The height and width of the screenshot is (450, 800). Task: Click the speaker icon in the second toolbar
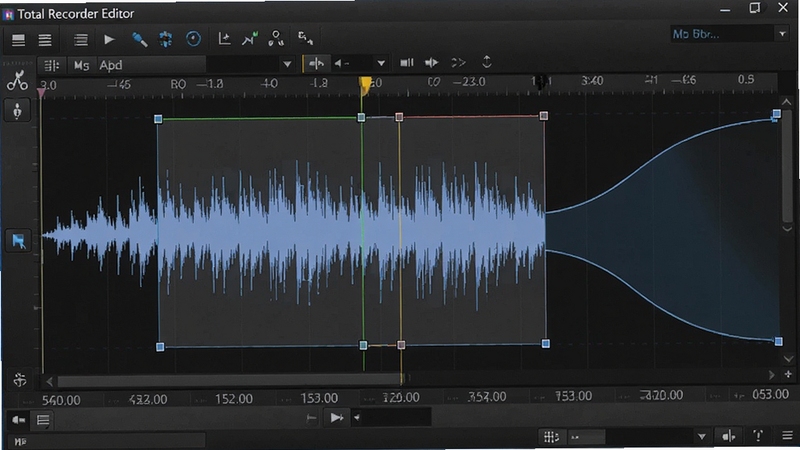pyautogui.click(x=432, y=63)
